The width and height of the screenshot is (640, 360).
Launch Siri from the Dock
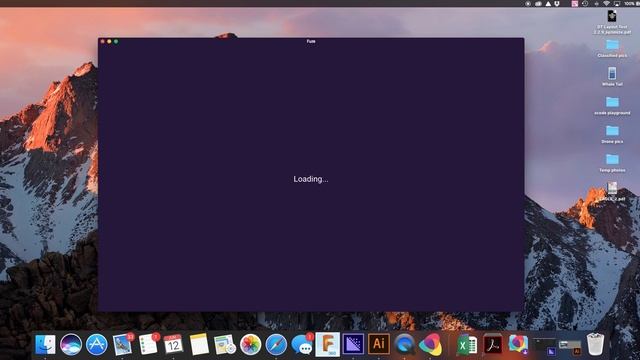71,344
